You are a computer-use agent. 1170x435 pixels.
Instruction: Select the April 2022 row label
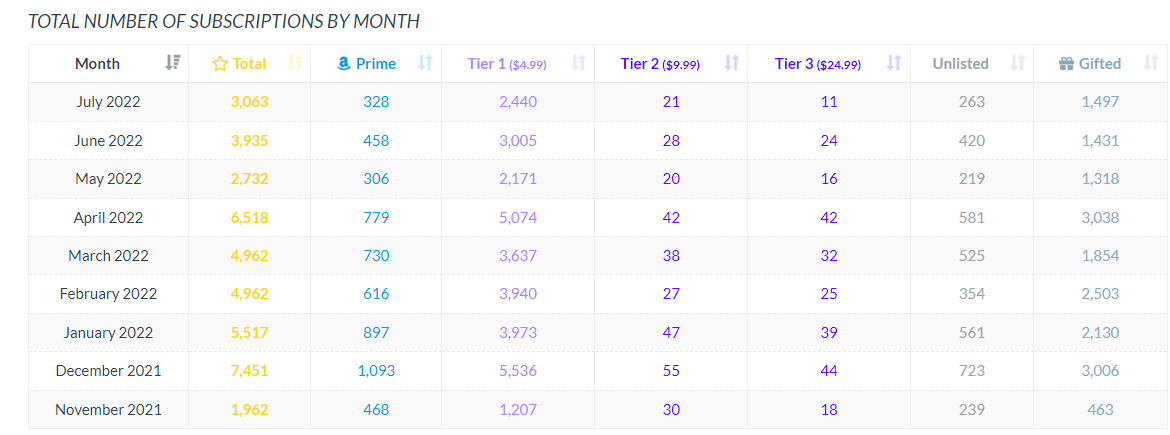(108, 218)
